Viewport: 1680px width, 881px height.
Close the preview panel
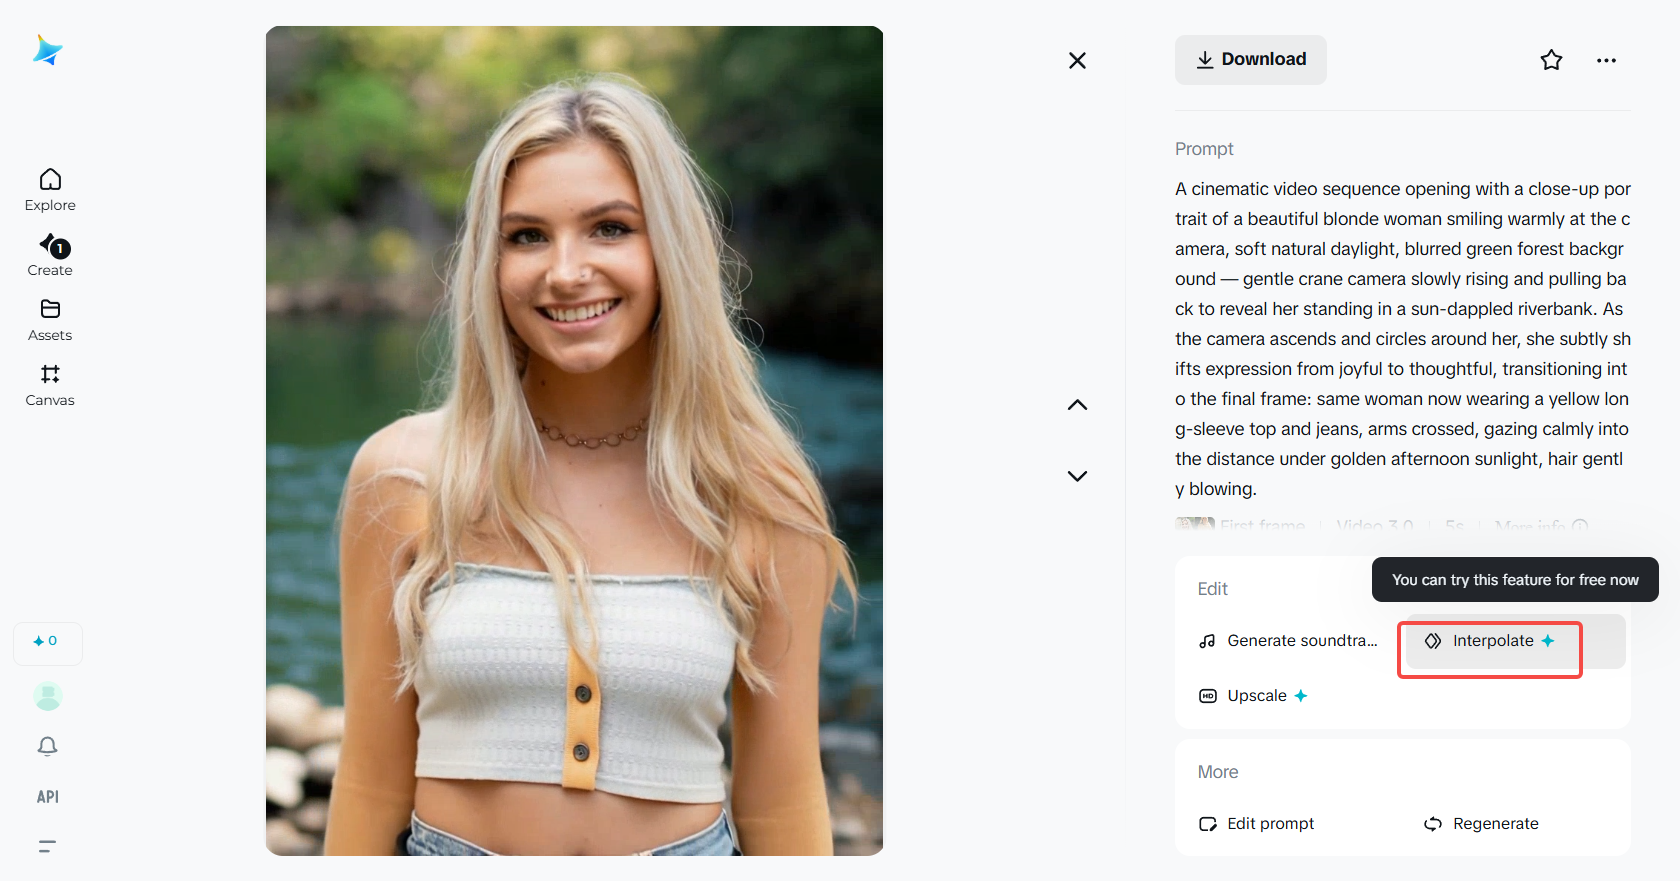pyautogui.click(x=1077, y=61)
